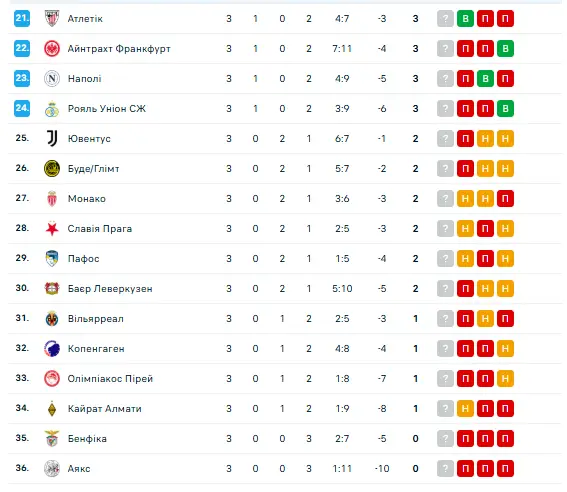
Task: Click the Napoli crest icon
Action: click(52, 78)
